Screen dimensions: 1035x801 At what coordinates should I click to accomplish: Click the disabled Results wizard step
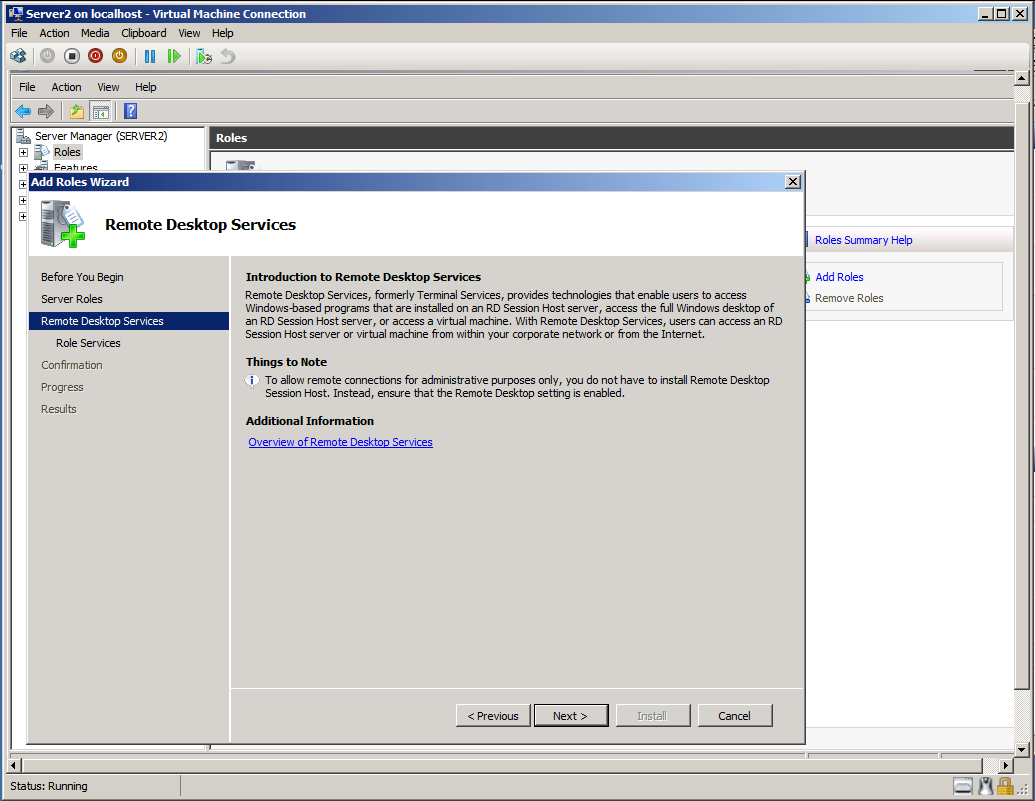coord(59,409)
